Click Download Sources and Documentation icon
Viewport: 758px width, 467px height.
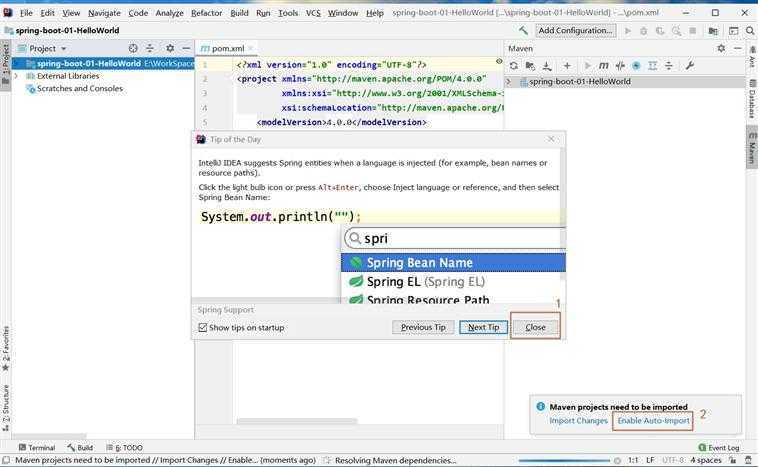pyautogui.click(x=547, y=65)
